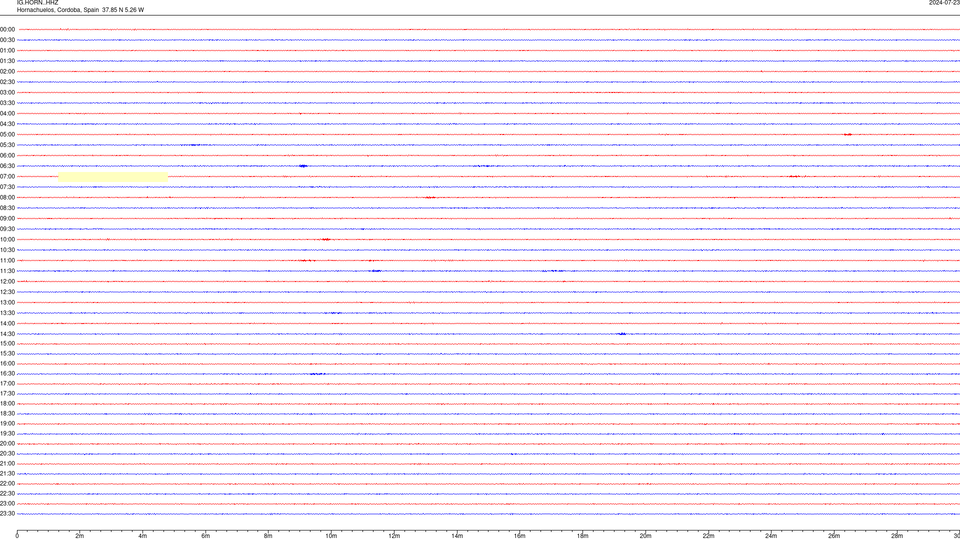Select the 01:30 time row label
Image resolution: width=960 pixels, height=540 pixels.
pyautogui.click(x=7, y=61)
